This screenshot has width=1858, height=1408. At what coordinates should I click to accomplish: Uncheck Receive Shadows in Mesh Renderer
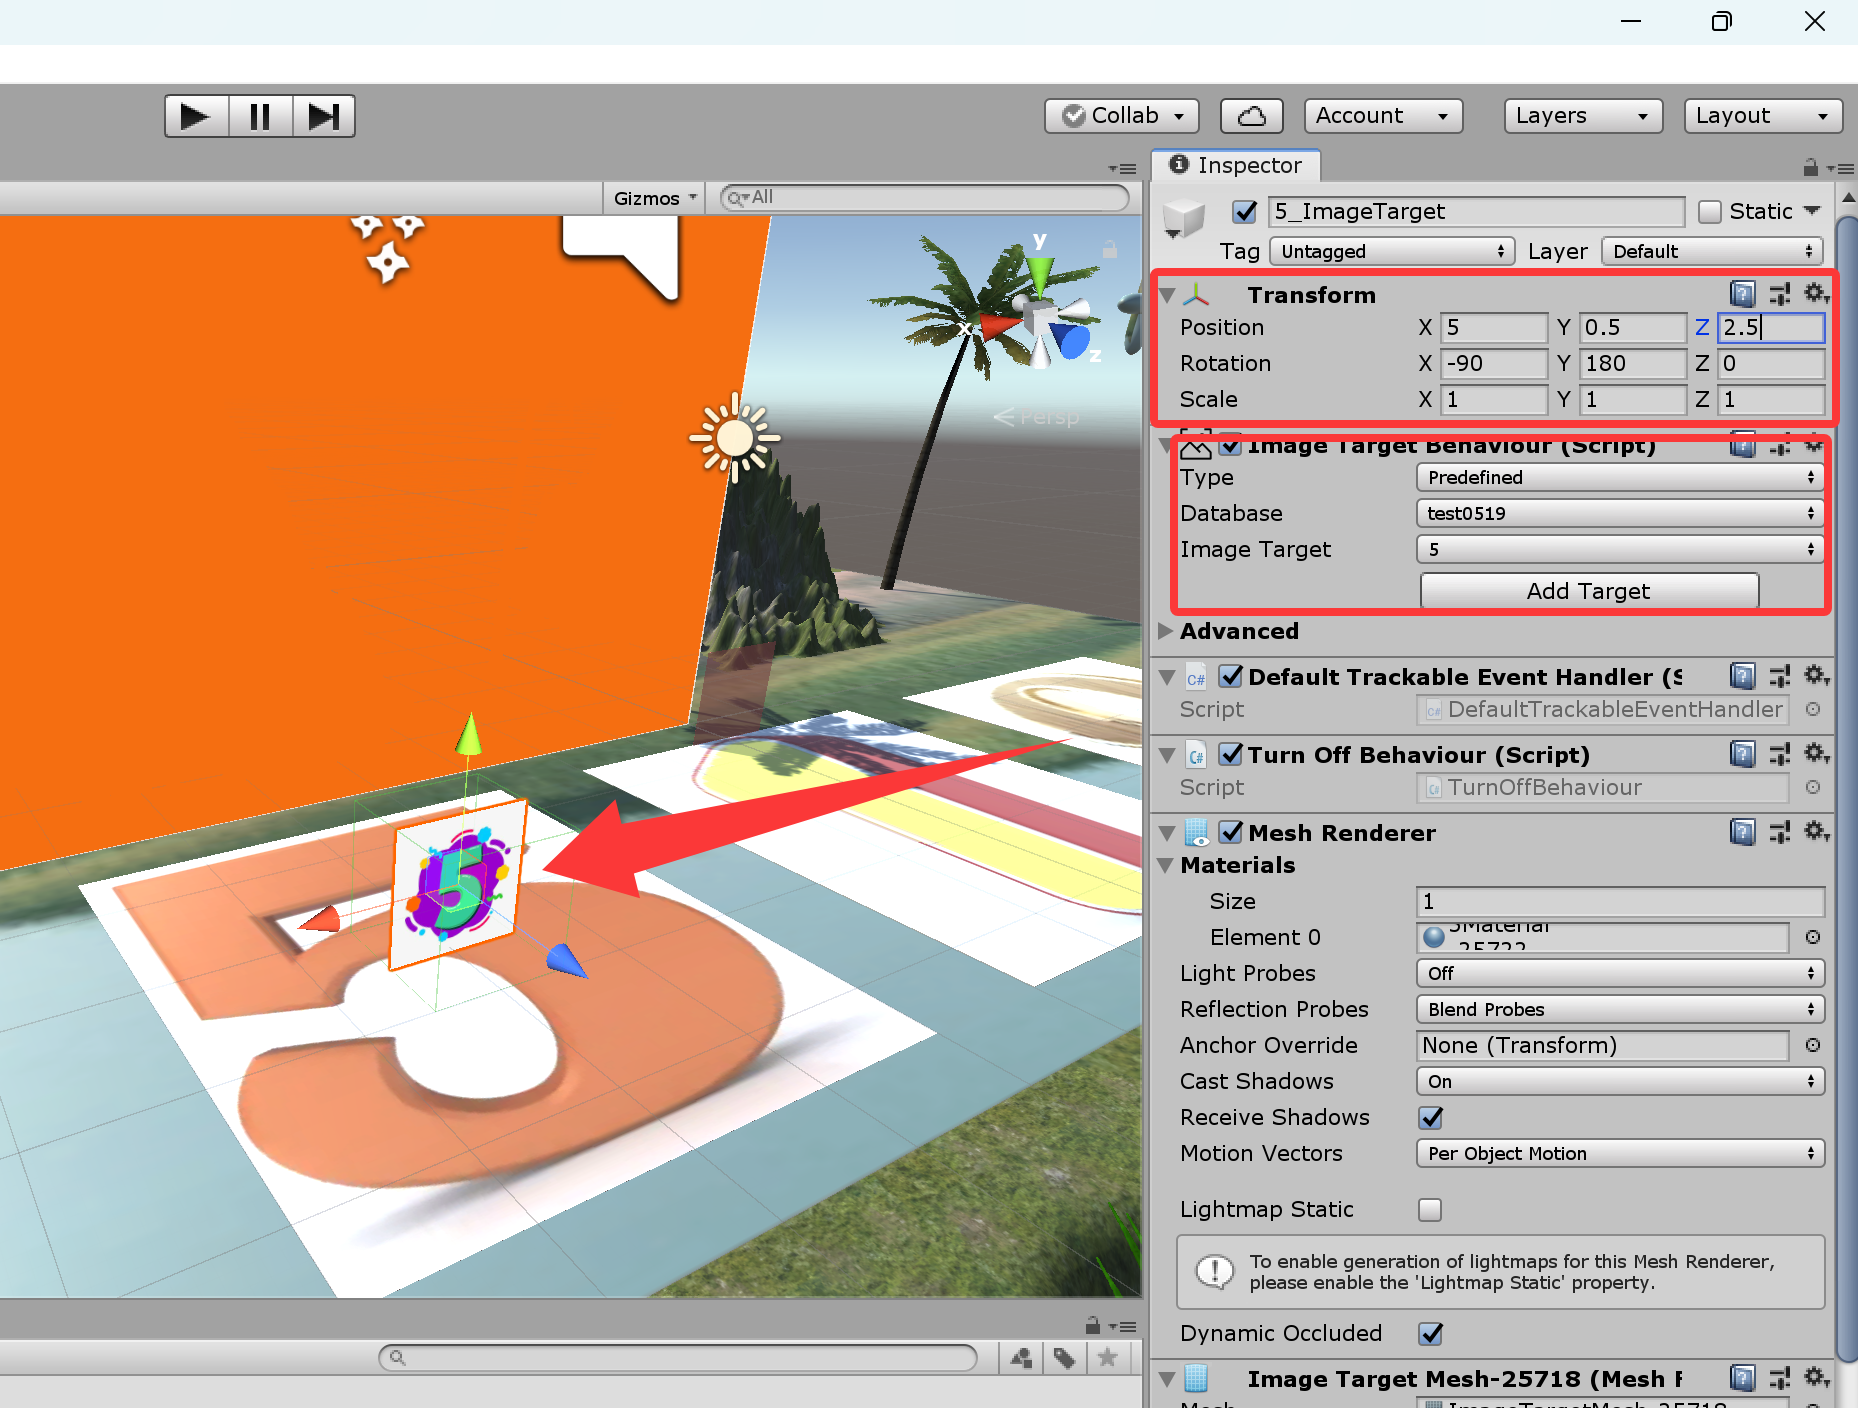coord(1432,1118)
